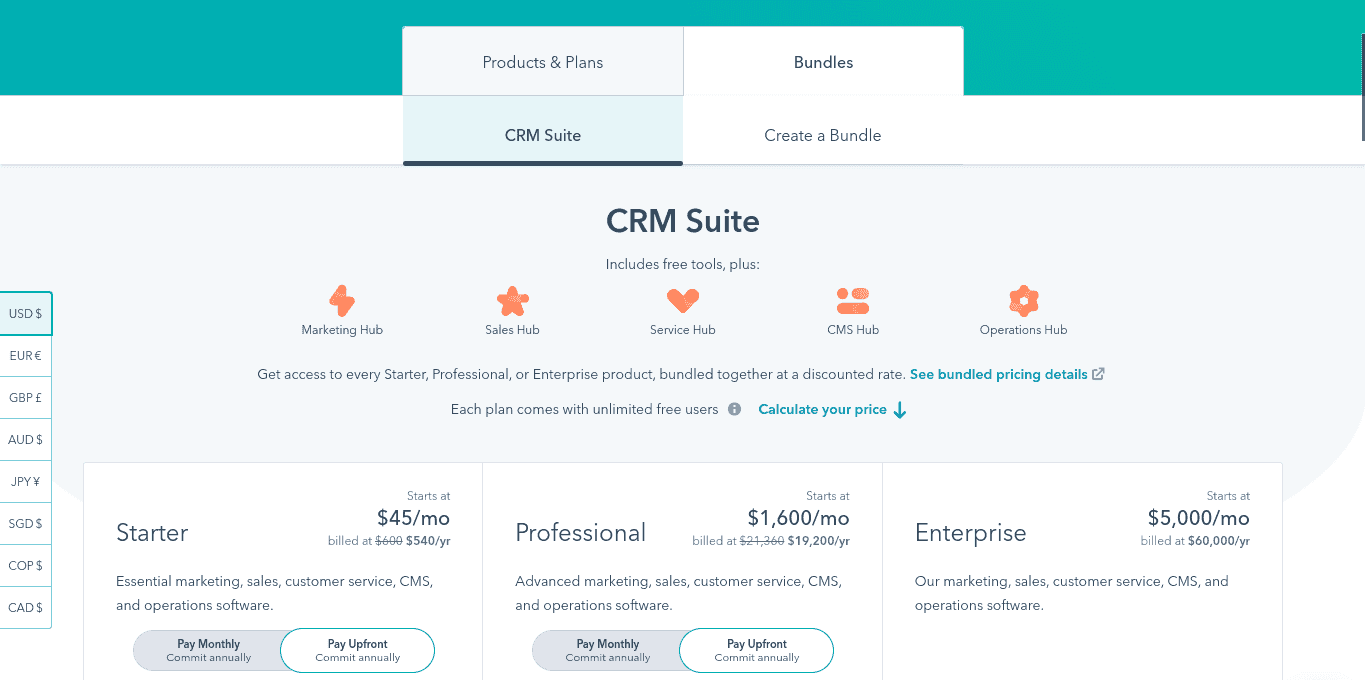The height and width of the screenshot is (680, 1365).
Task: Choose Pay Upfront for the Professional plan
Action: tap(757, 650)
